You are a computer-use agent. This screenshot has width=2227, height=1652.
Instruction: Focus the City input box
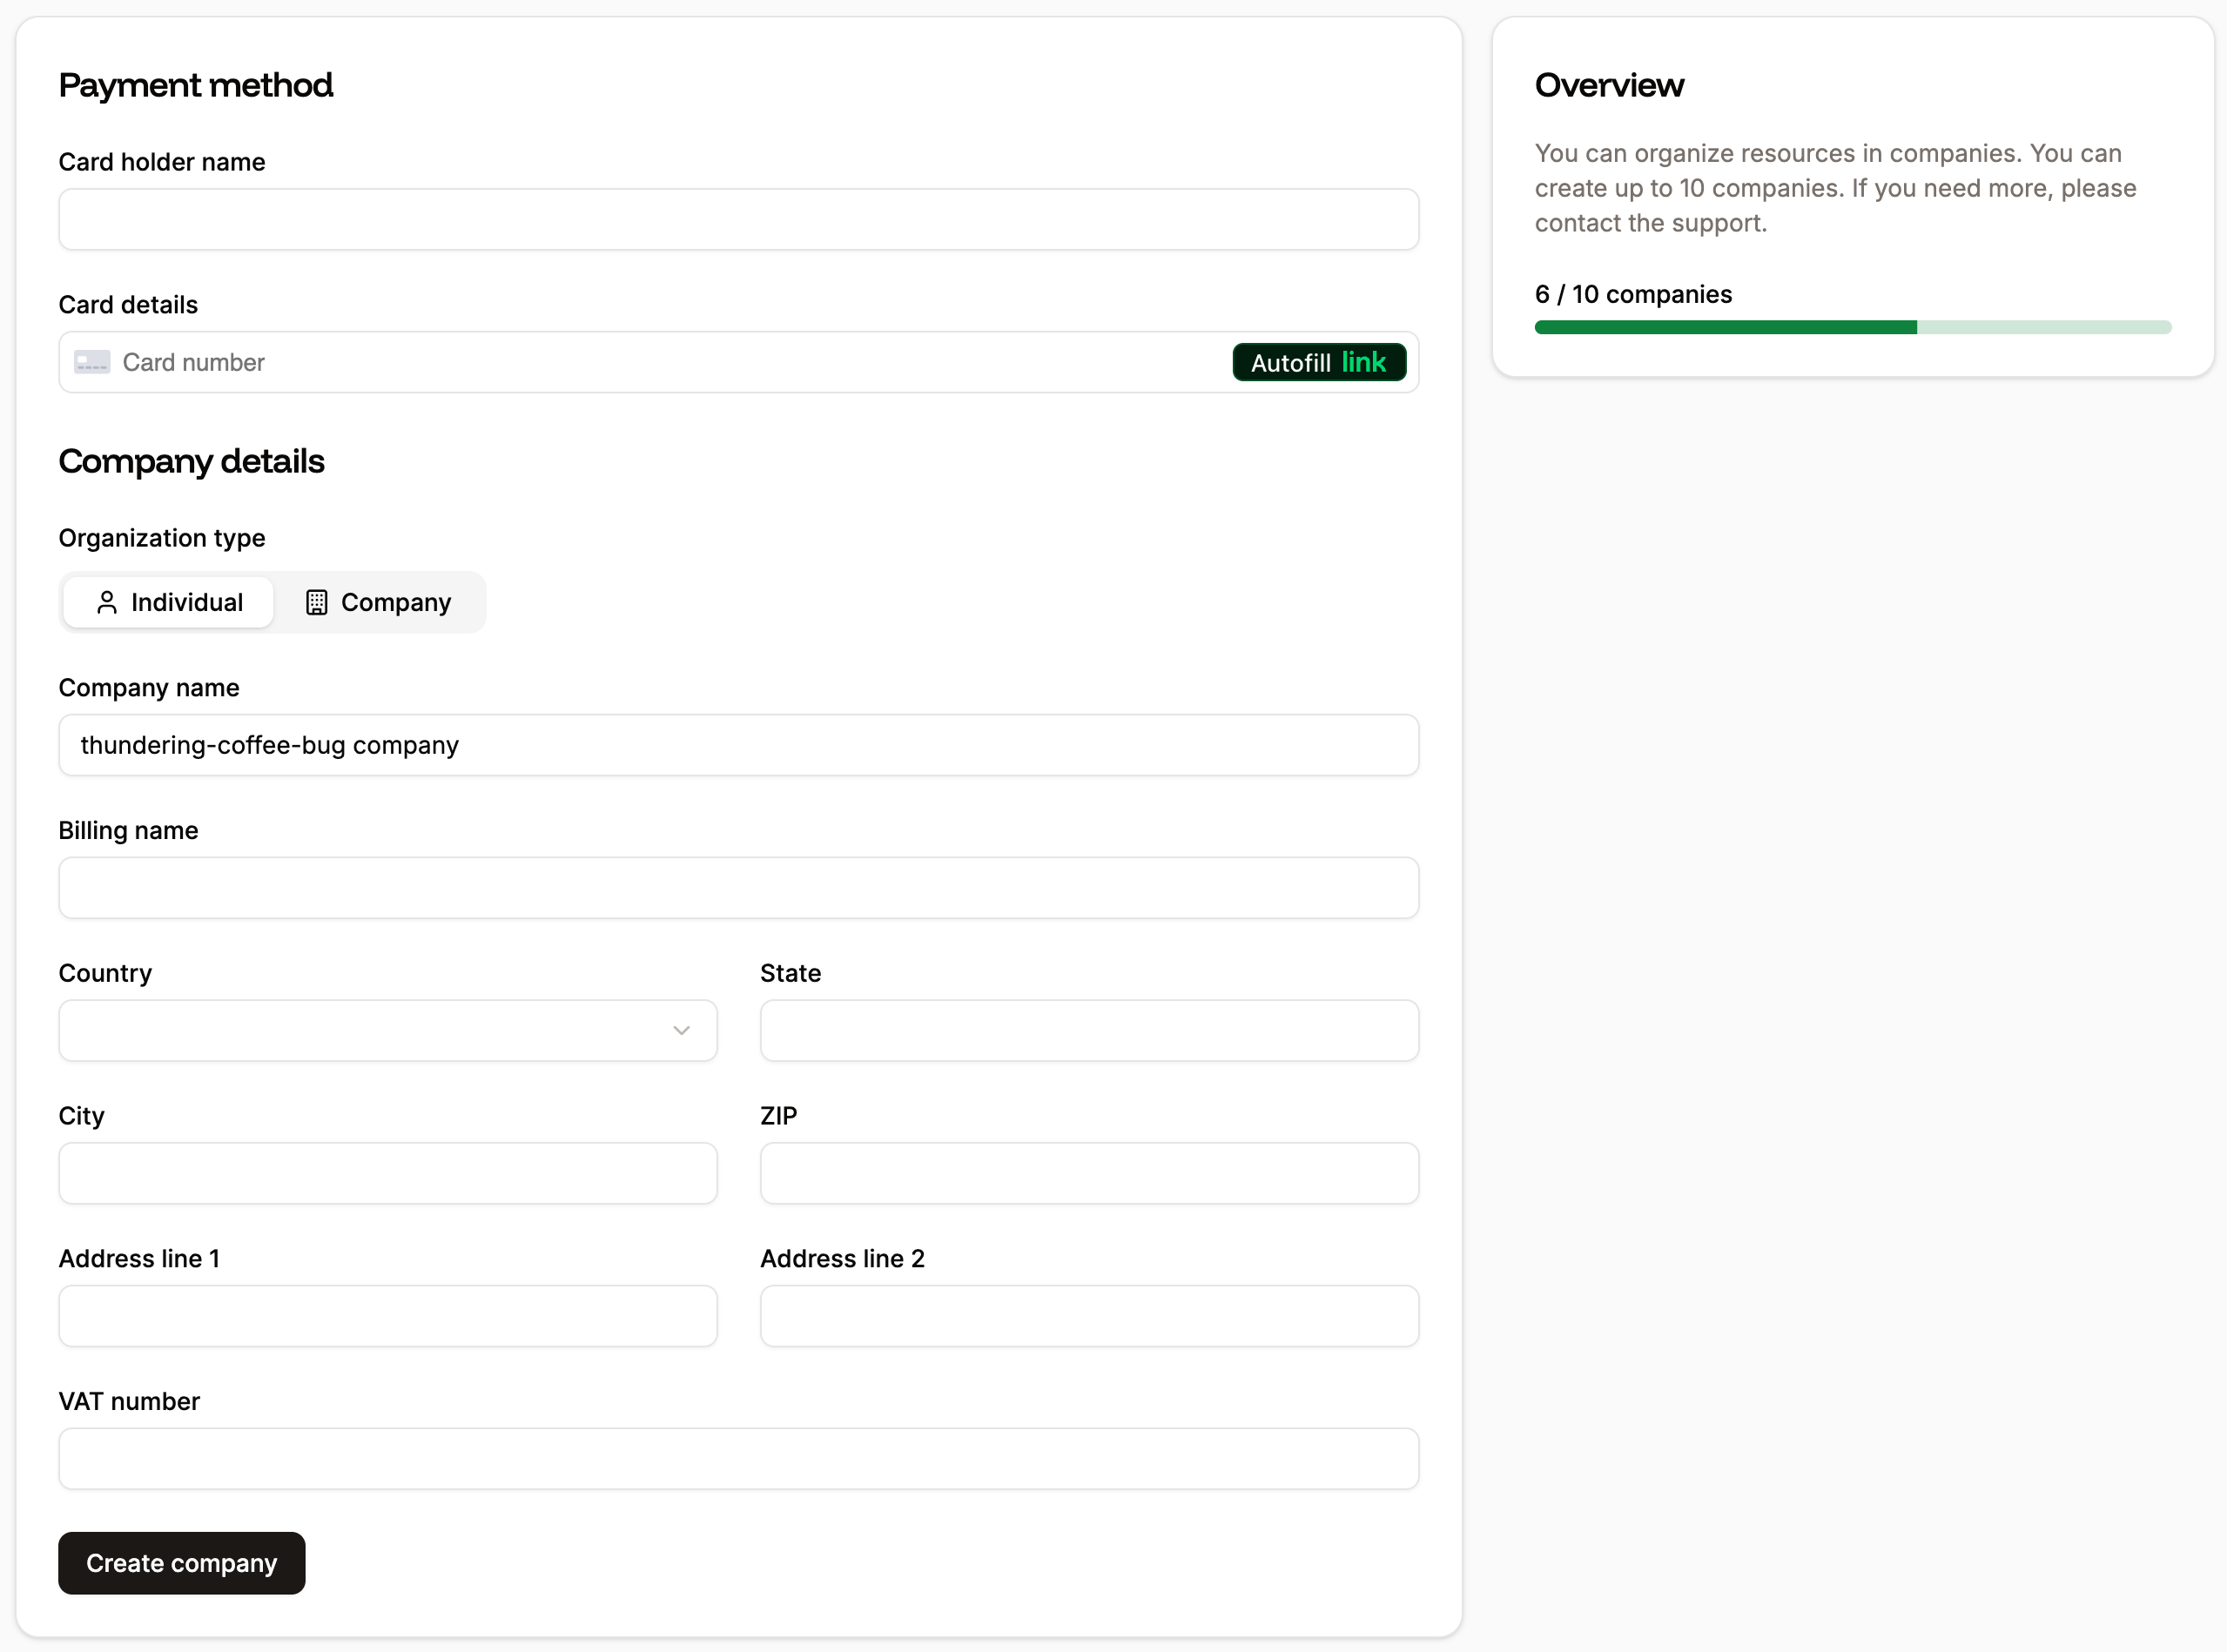(388, 1173)
